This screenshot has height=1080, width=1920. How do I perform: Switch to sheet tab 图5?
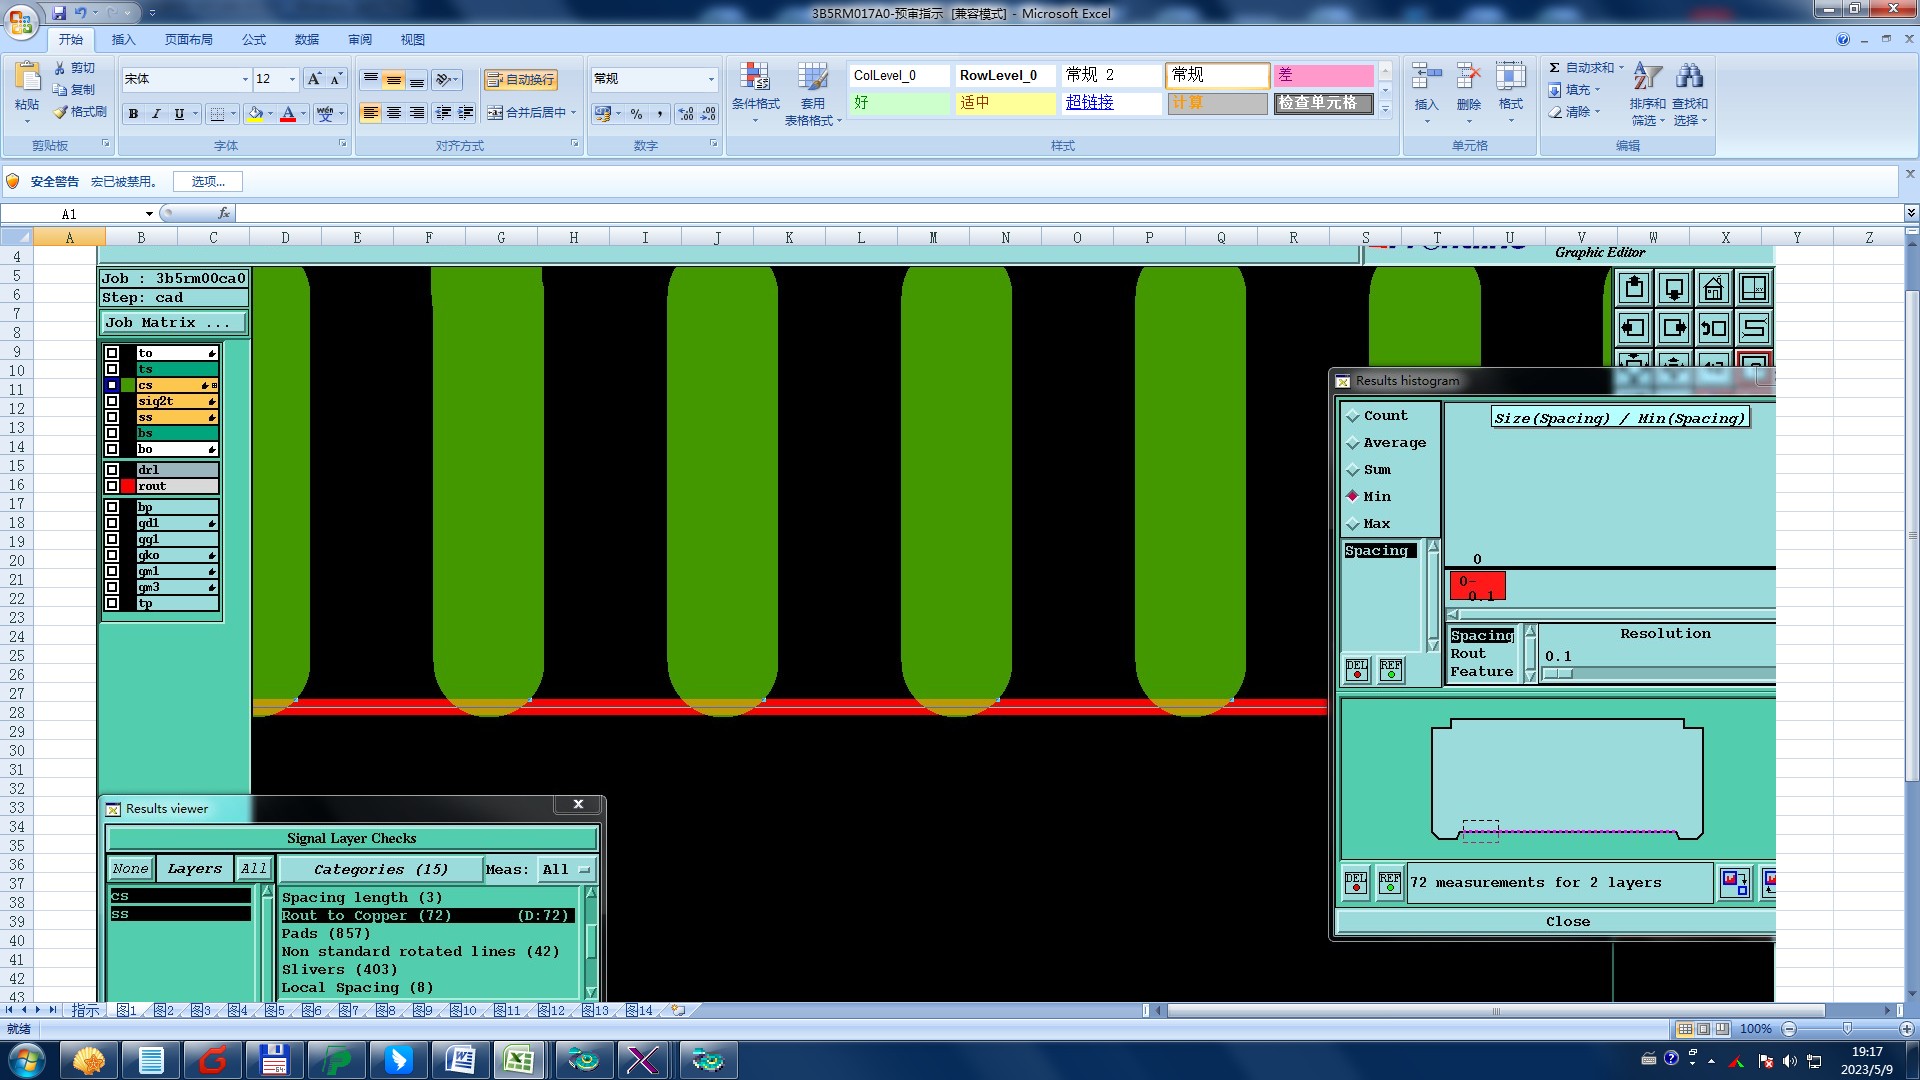(x=275, y=1011)
